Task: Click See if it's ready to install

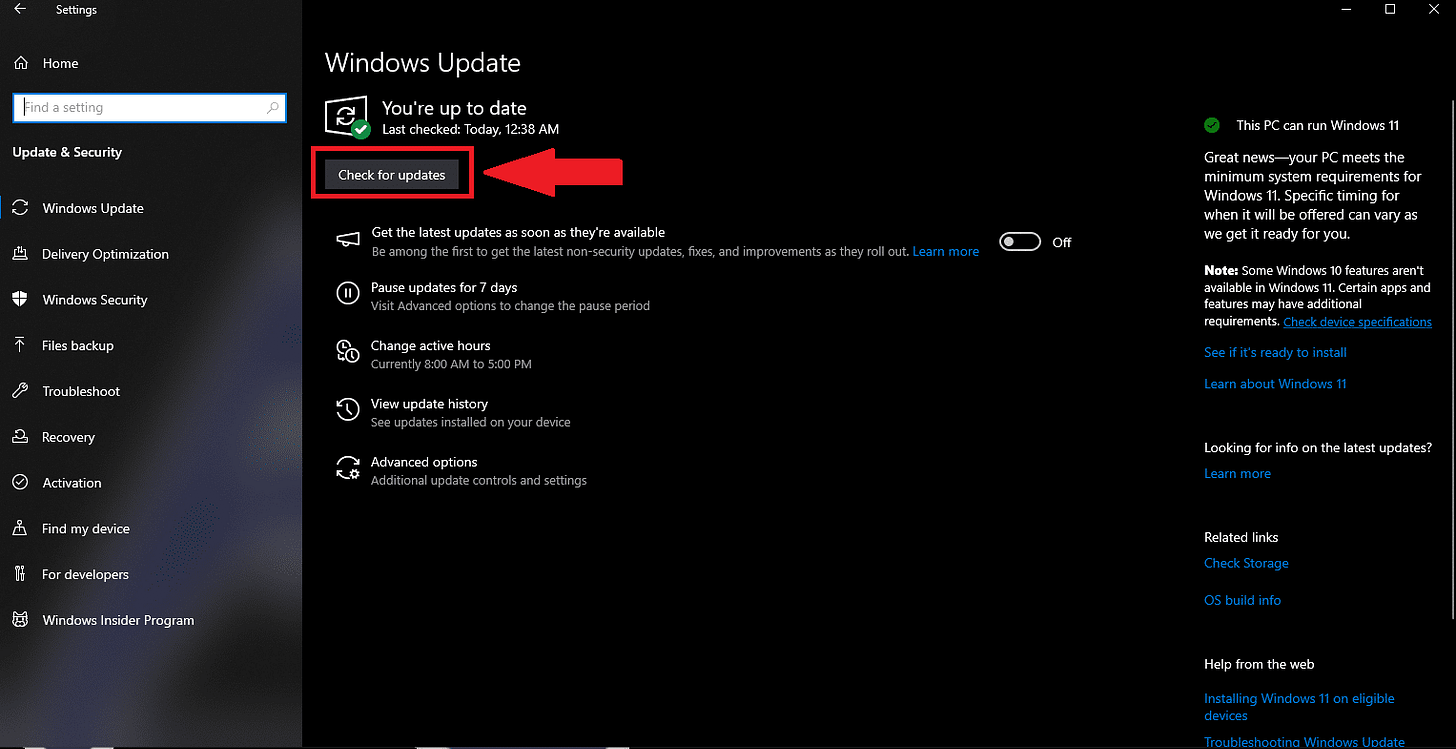Action: (1275, 353)
